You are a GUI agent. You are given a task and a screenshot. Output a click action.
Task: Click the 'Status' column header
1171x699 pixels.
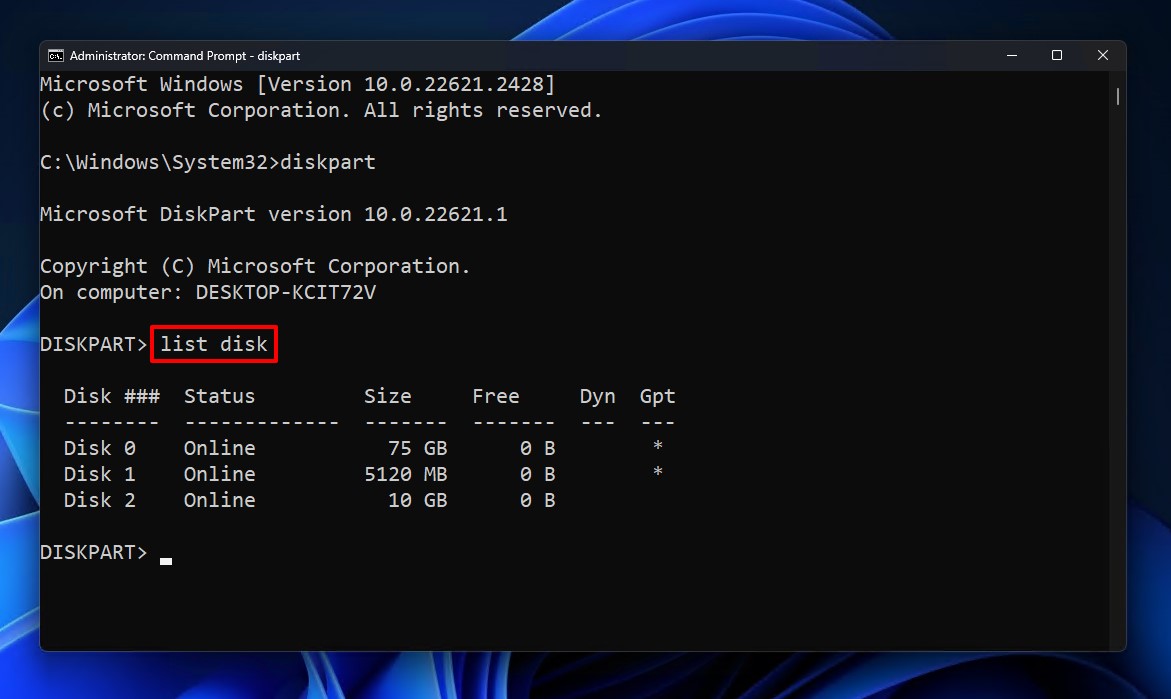click(219, 396)
